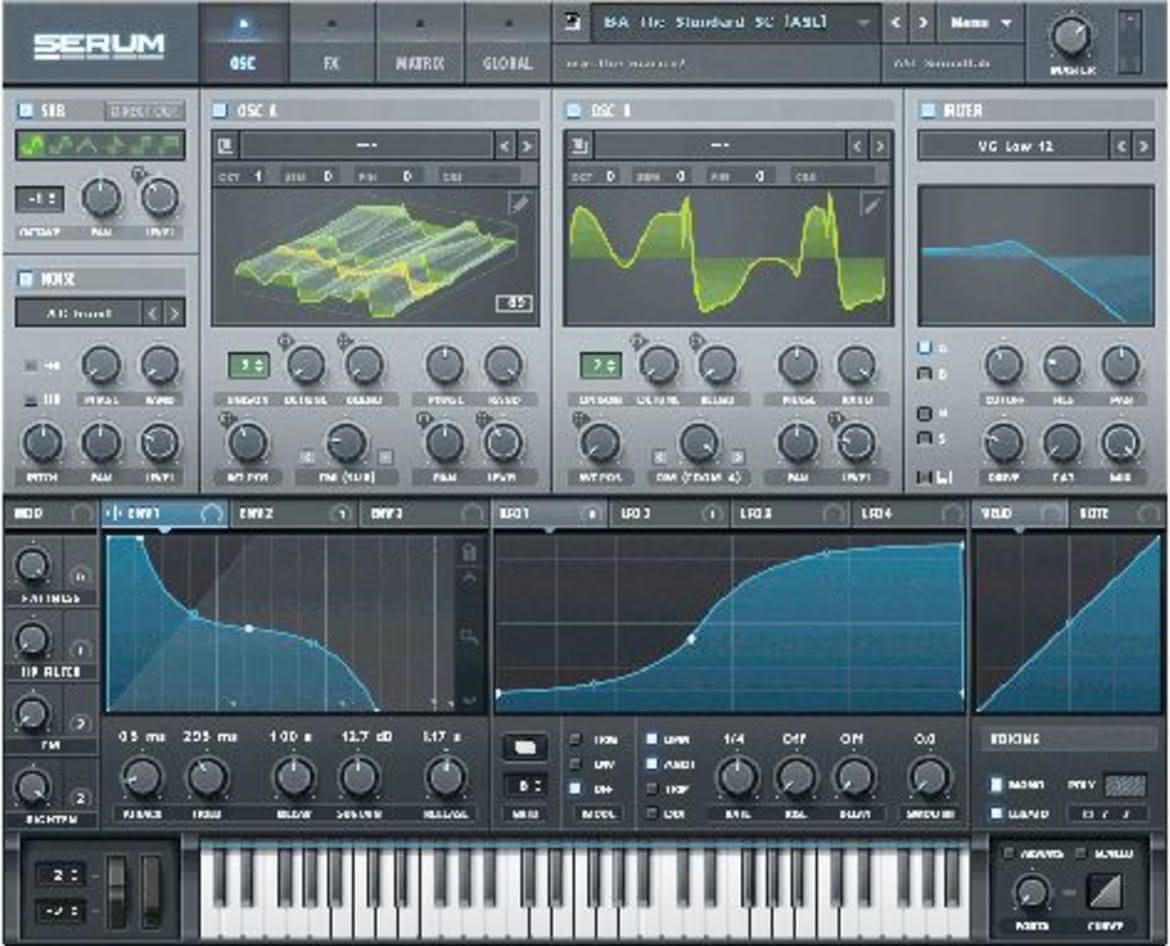Screen dimensions: 1170x946
Task: Click the OSC A WT POS knob
Action: (247, 442)
